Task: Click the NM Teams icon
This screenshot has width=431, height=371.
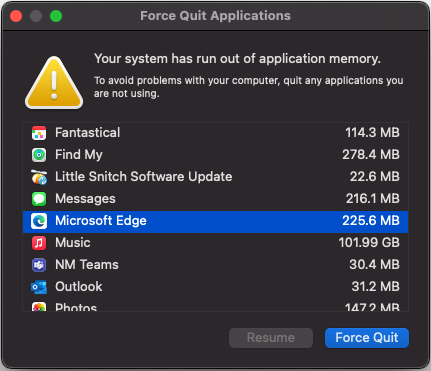Action: click(39, 265)
